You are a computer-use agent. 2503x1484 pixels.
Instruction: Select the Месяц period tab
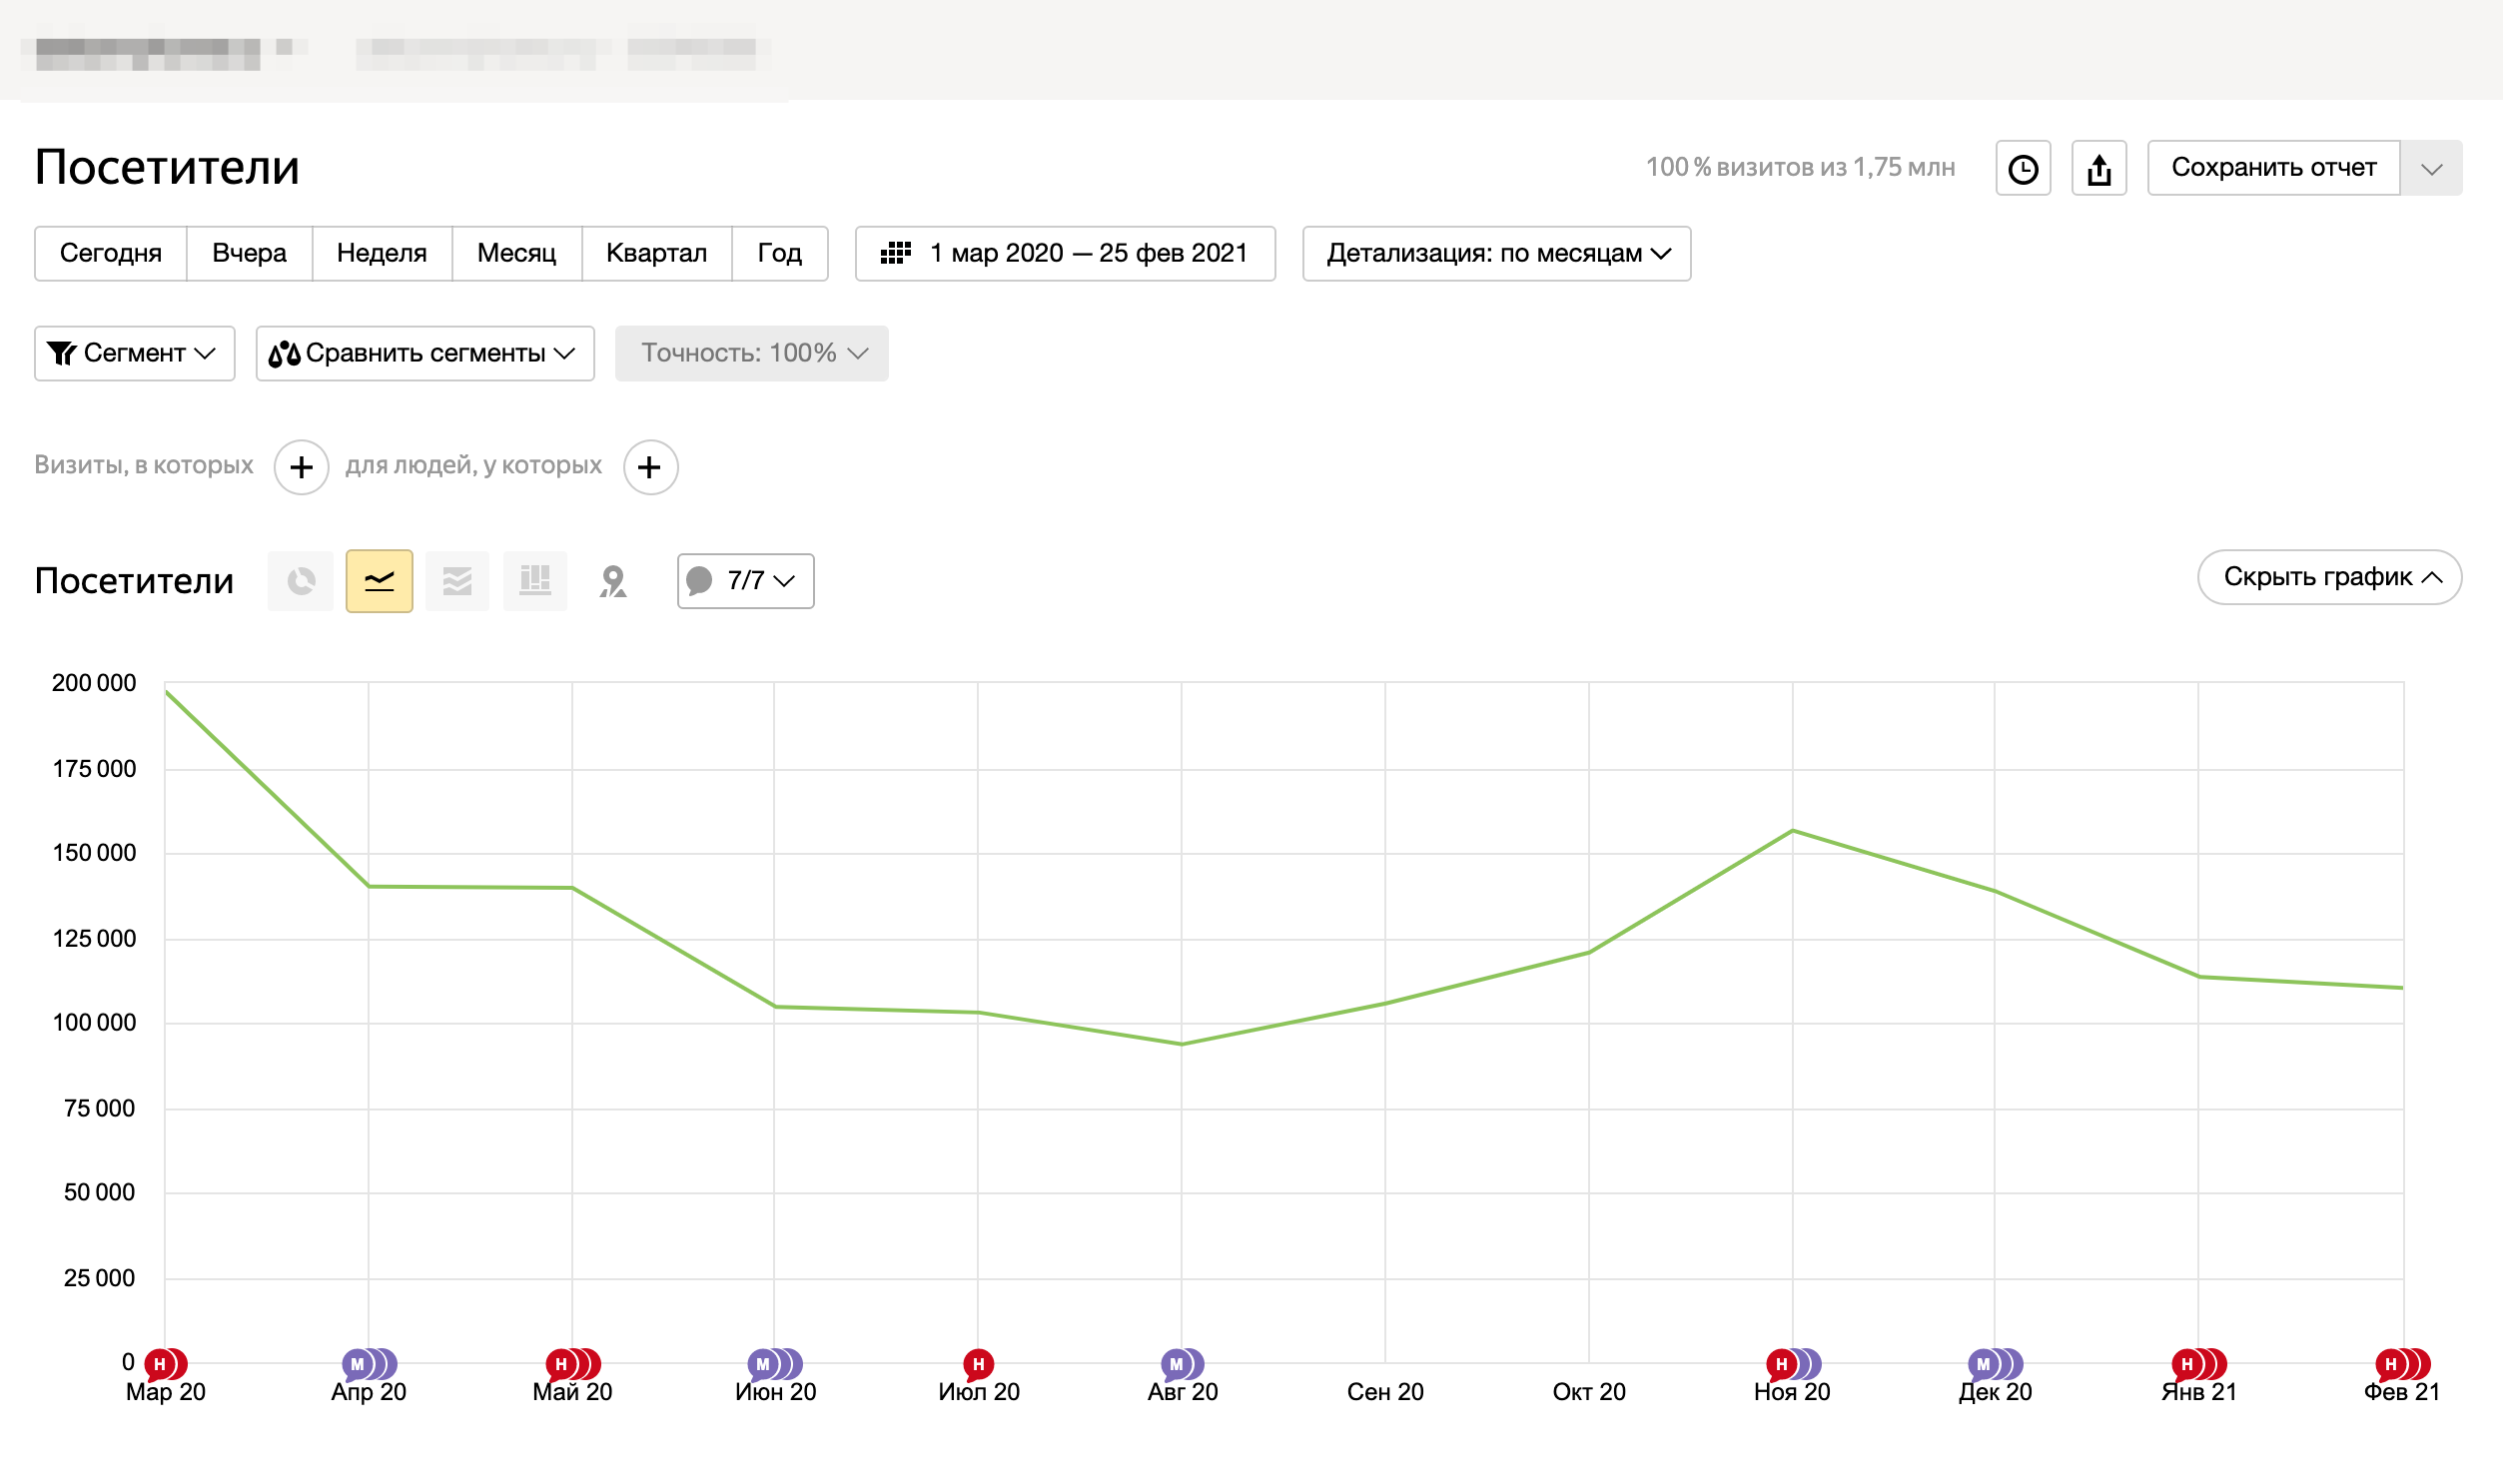point(516,254)
